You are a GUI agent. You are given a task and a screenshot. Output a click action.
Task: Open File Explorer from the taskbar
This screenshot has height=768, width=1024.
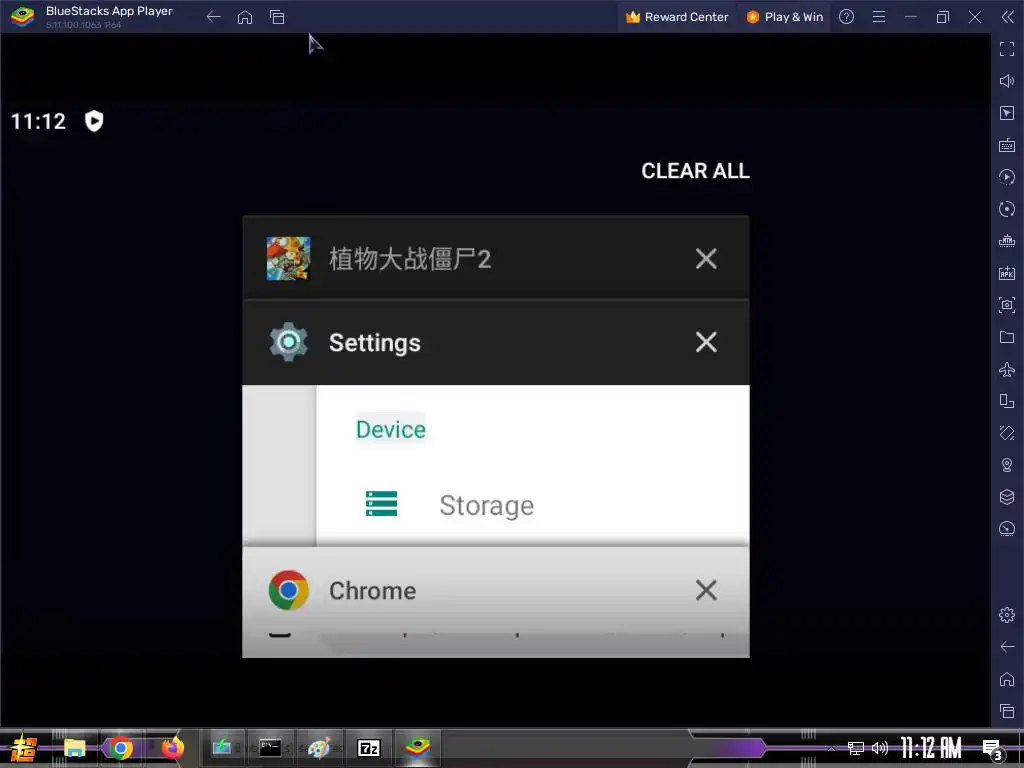coord(74,748)
